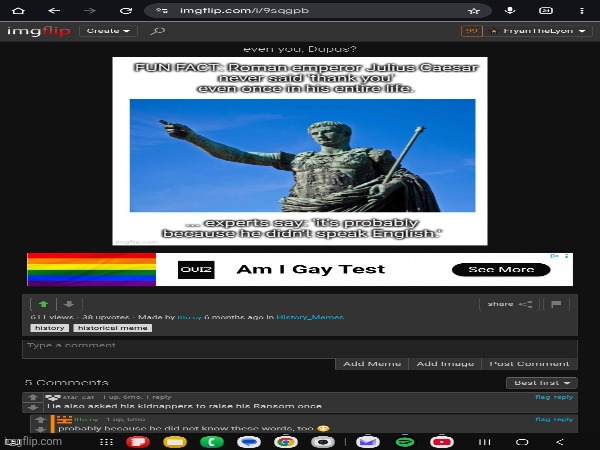The height and width of the screenshot is (450, 600).
Task: Launch the red app in the taskbar
Action: (138, 442)
